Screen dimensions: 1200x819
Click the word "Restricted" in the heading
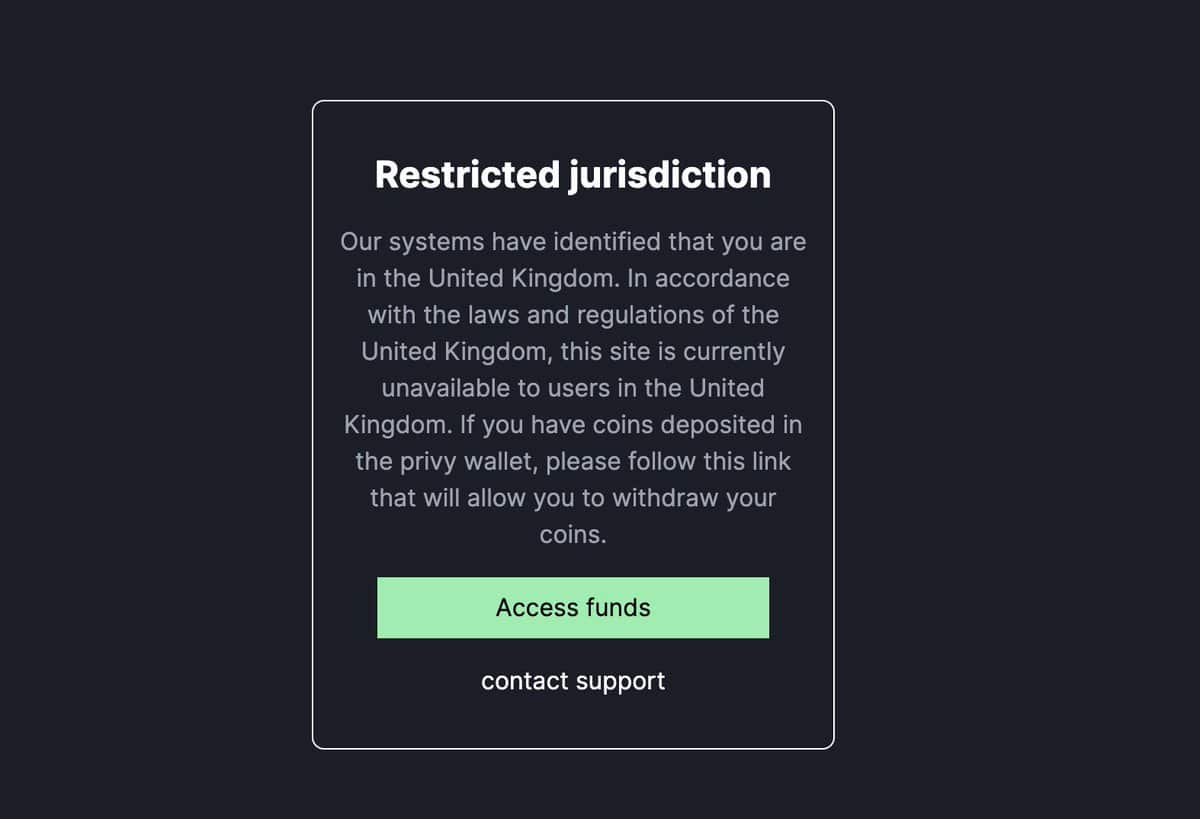[x=467, y=175]
